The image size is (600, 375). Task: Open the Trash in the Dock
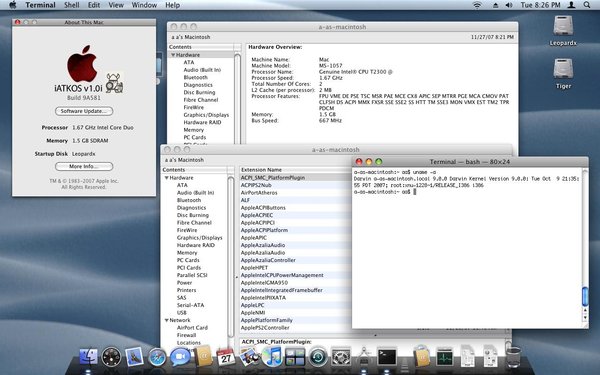[x=513, y=357]
